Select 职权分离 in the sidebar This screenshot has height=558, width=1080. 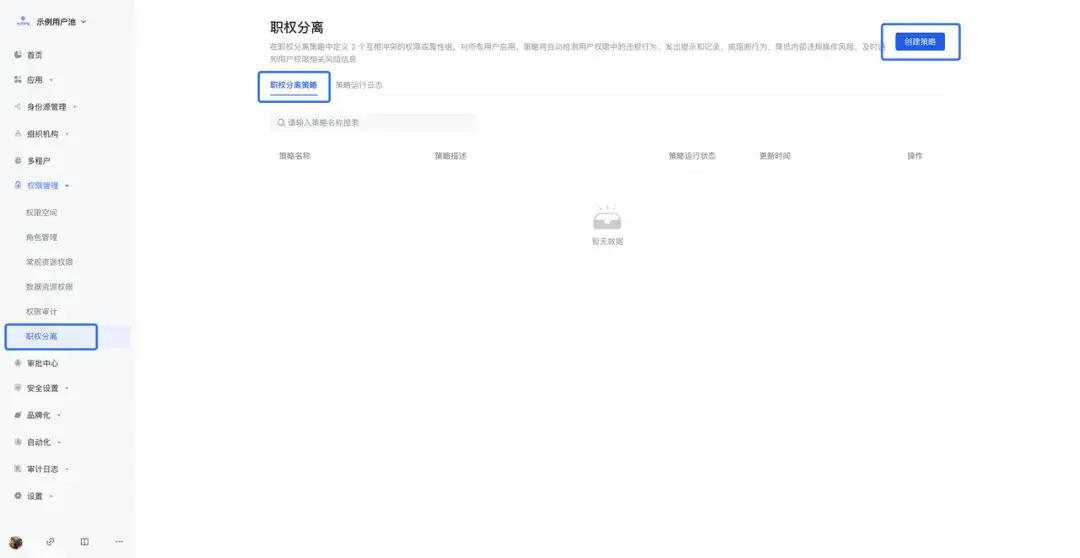click(x=41, y=337)
